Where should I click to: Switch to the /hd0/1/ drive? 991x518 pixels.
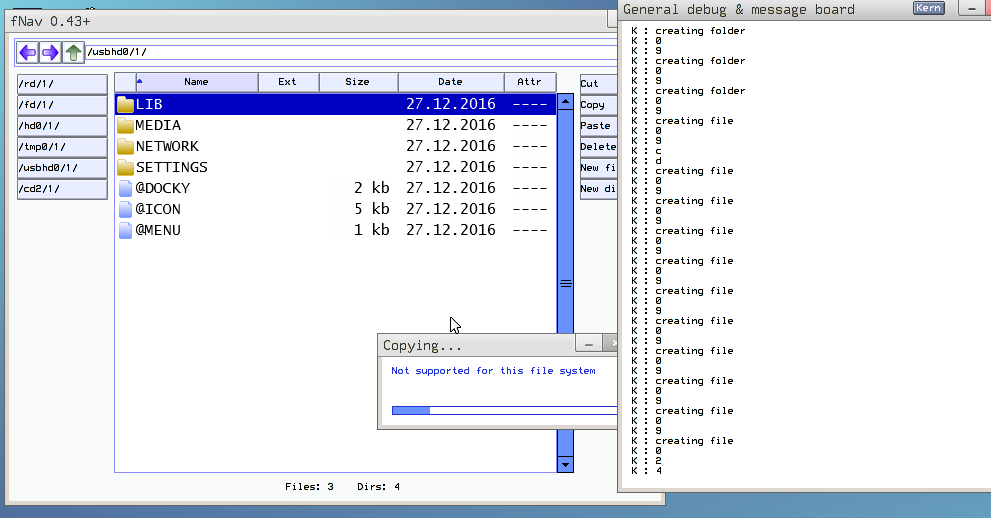point(62,126)
